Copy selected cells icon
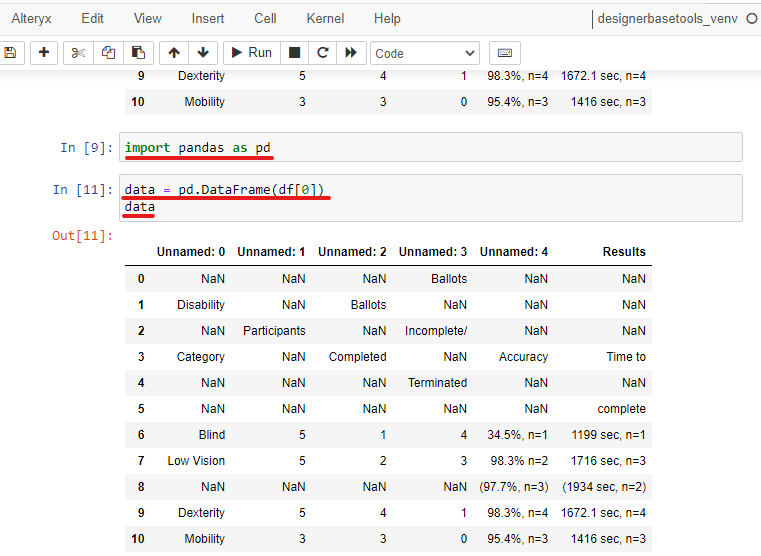This screenshot has height=556, width=761. tap(109, 53)
